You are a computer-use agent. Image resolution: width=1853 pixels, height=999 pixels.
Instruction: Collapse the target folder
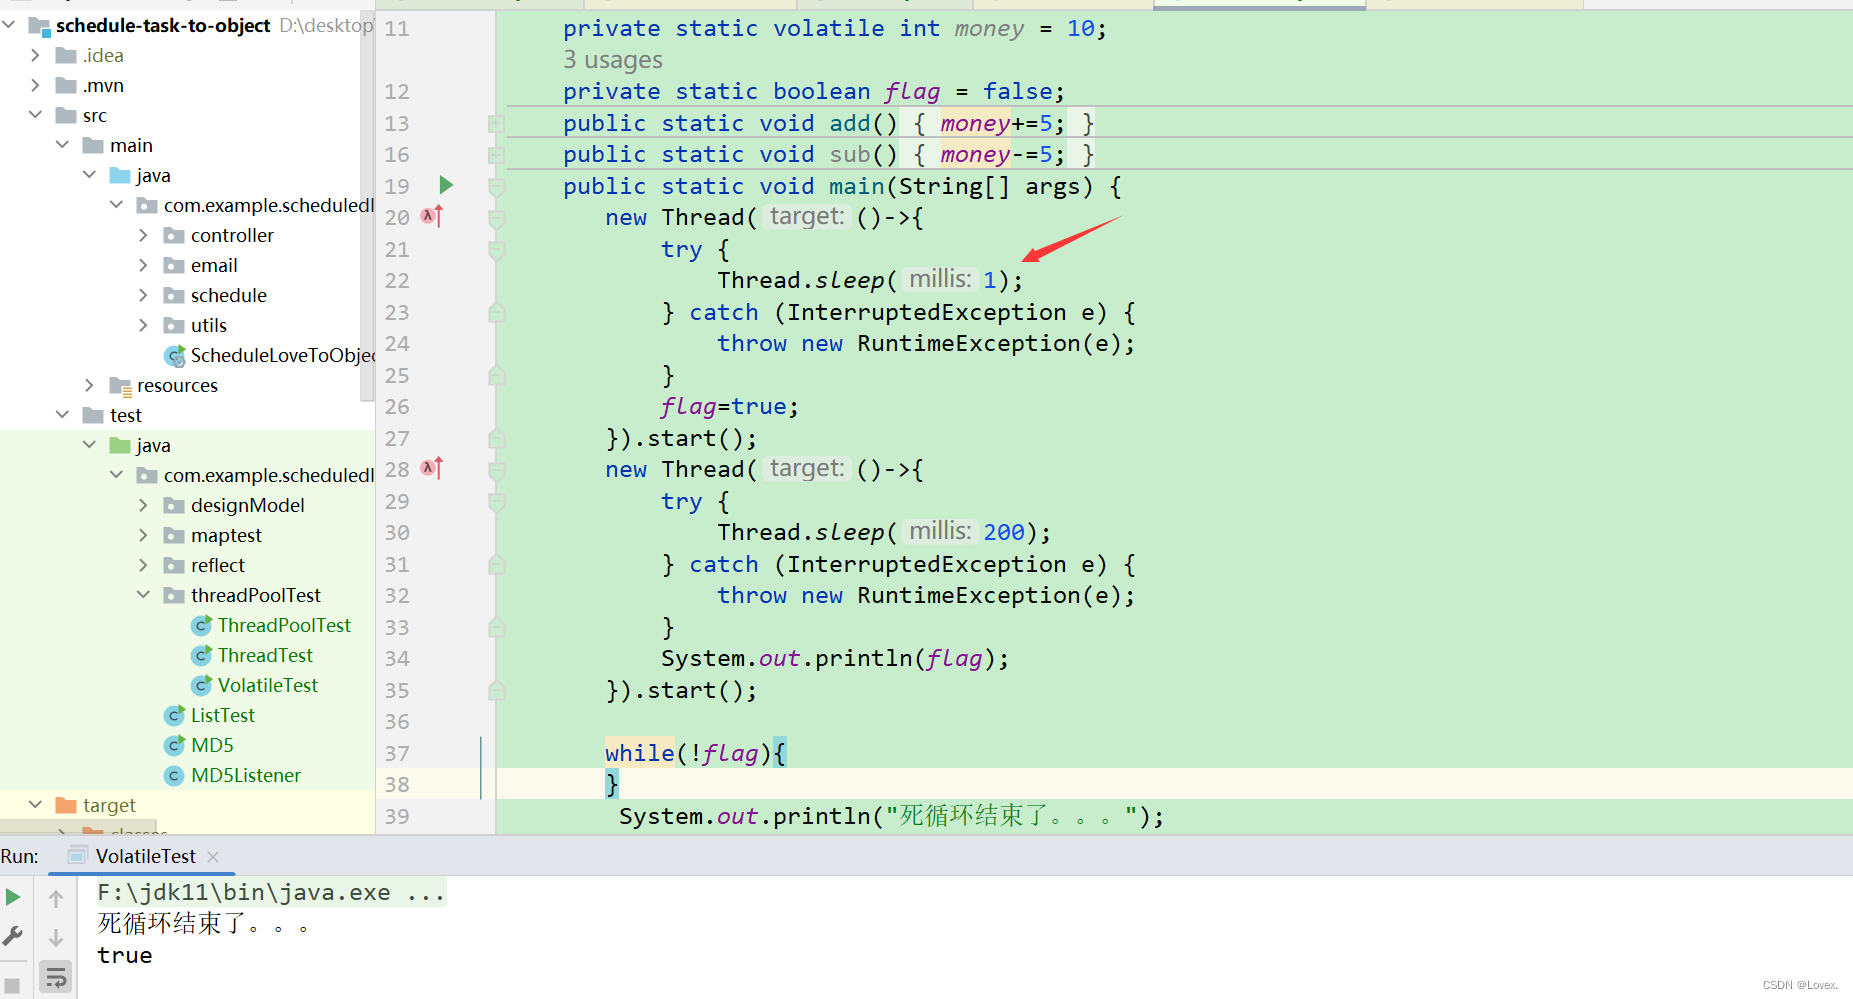36,805
